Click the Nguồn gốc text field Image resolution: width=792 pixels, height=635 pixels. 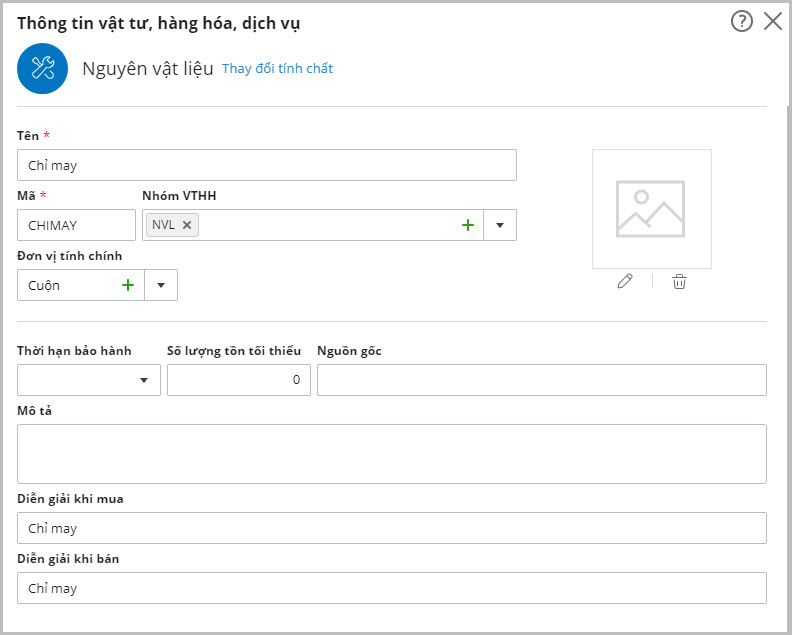pos(541,380)
